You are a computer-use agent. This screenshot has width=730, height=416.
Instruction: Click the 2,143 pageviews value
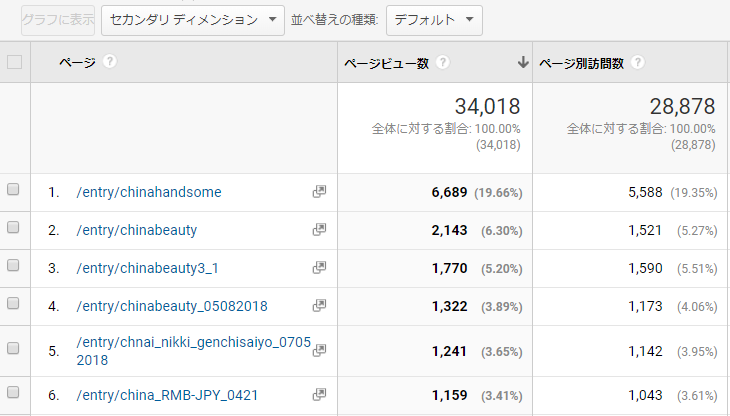449,230
